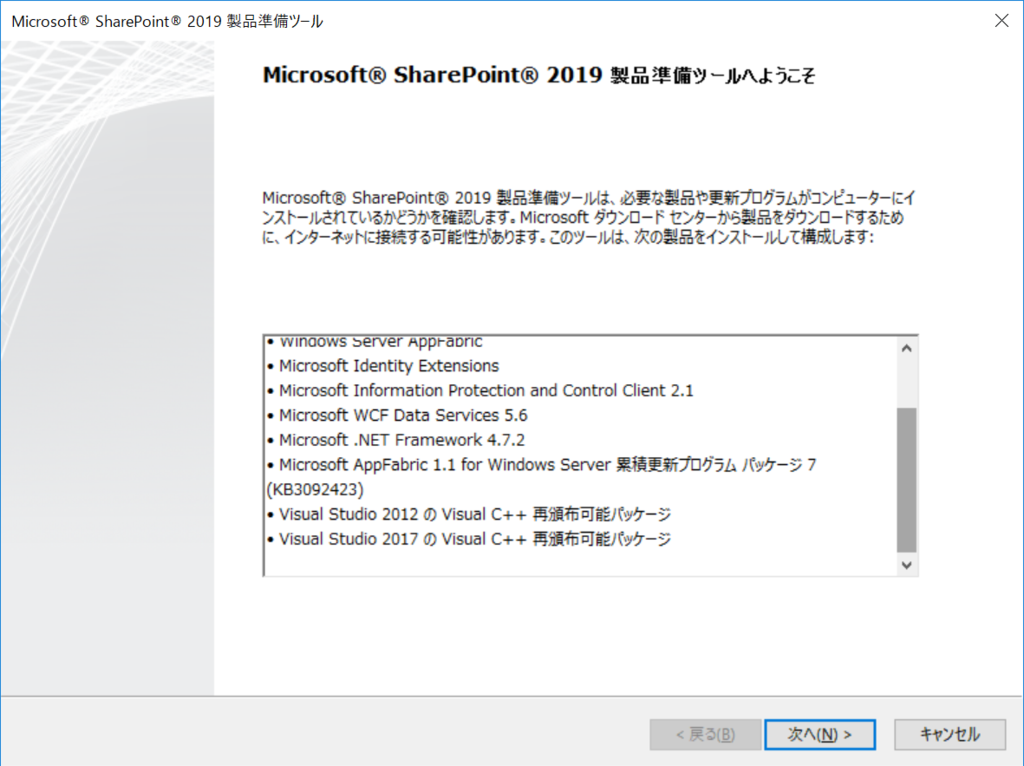Click the 製品準備ツールへようこそ heading
The height and width of the screenshot is (766, 1024).
coord(539,75)
